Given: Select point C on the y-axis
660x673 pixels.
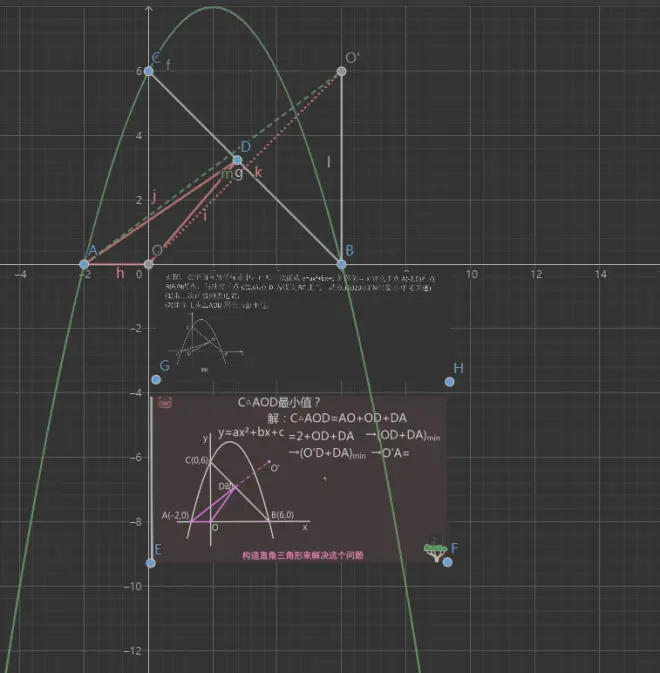Looking at the screenshot, I should point(148,71).
